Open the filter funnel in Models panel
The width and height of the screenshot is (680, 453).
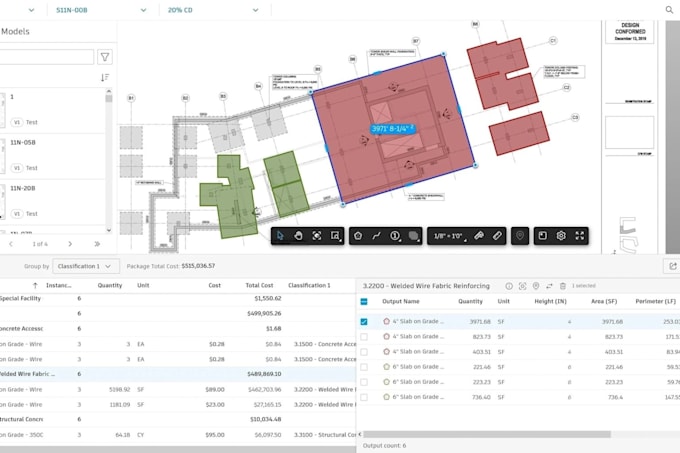pos(105,57)
